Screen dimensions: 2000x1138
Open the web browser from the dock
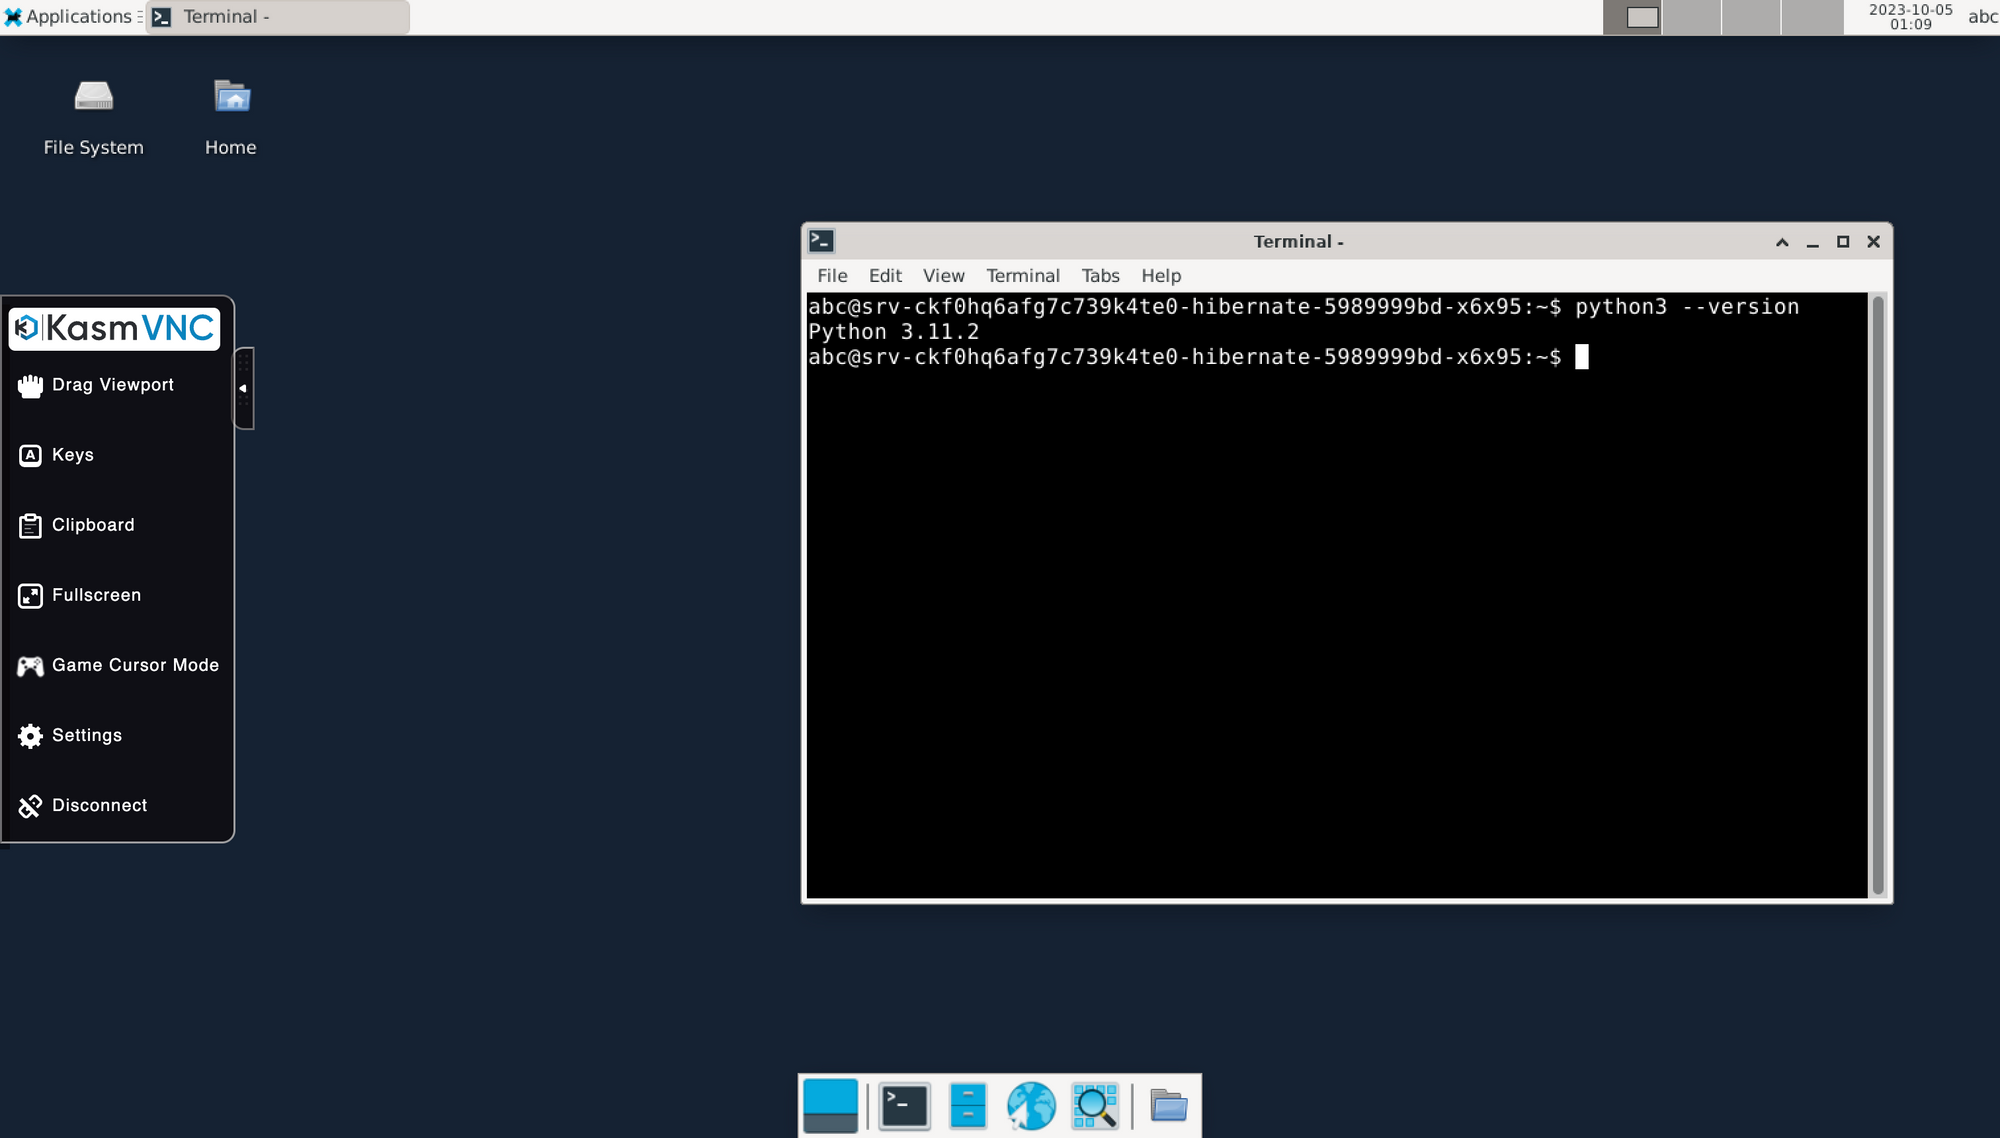[1031, 1105]
